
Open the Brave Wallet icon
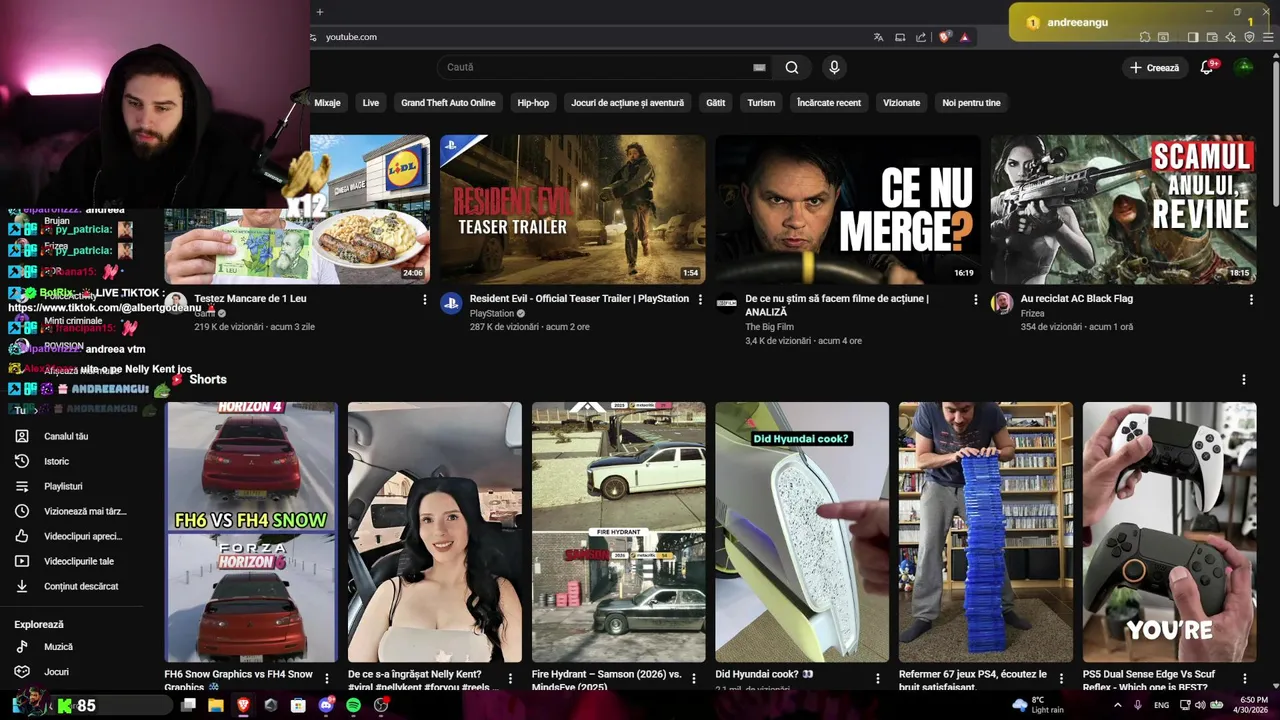(x=1211, y=37)
